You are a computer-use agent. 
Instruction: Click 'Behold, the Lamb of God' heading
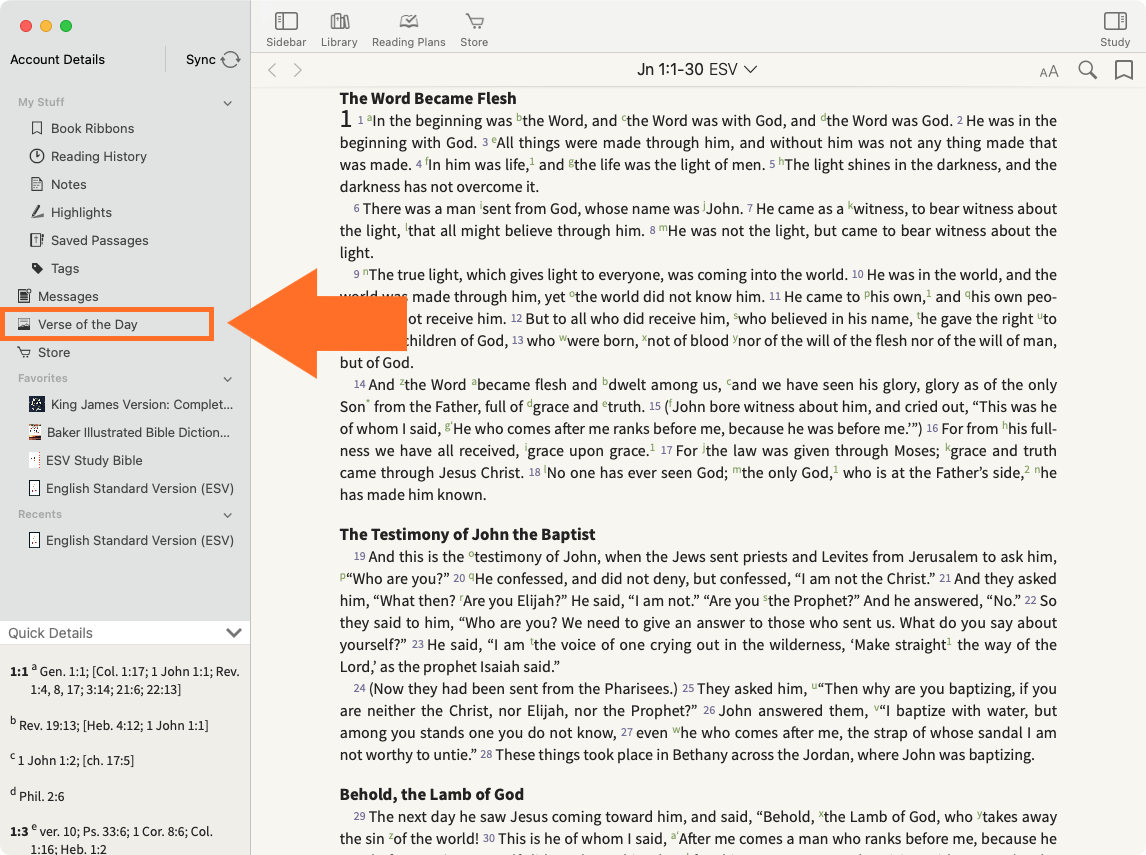click(431, 794)
